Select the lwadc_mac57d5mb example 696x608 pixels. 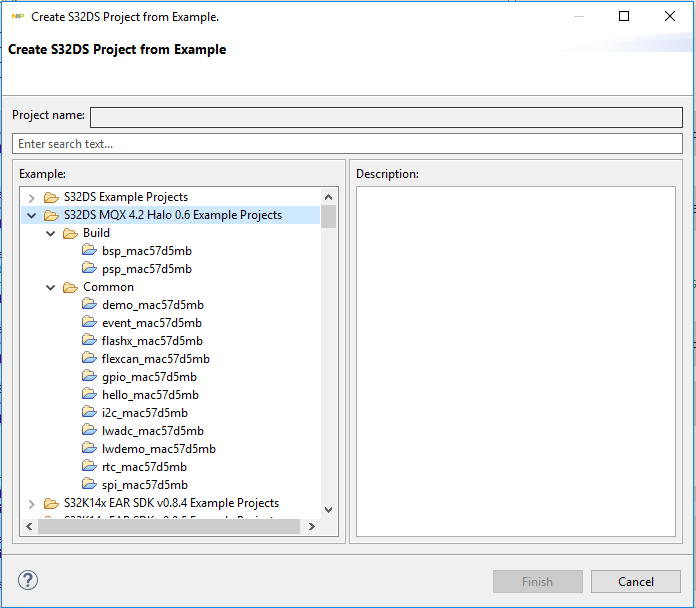pyautogui.click(x=153, y=431)
